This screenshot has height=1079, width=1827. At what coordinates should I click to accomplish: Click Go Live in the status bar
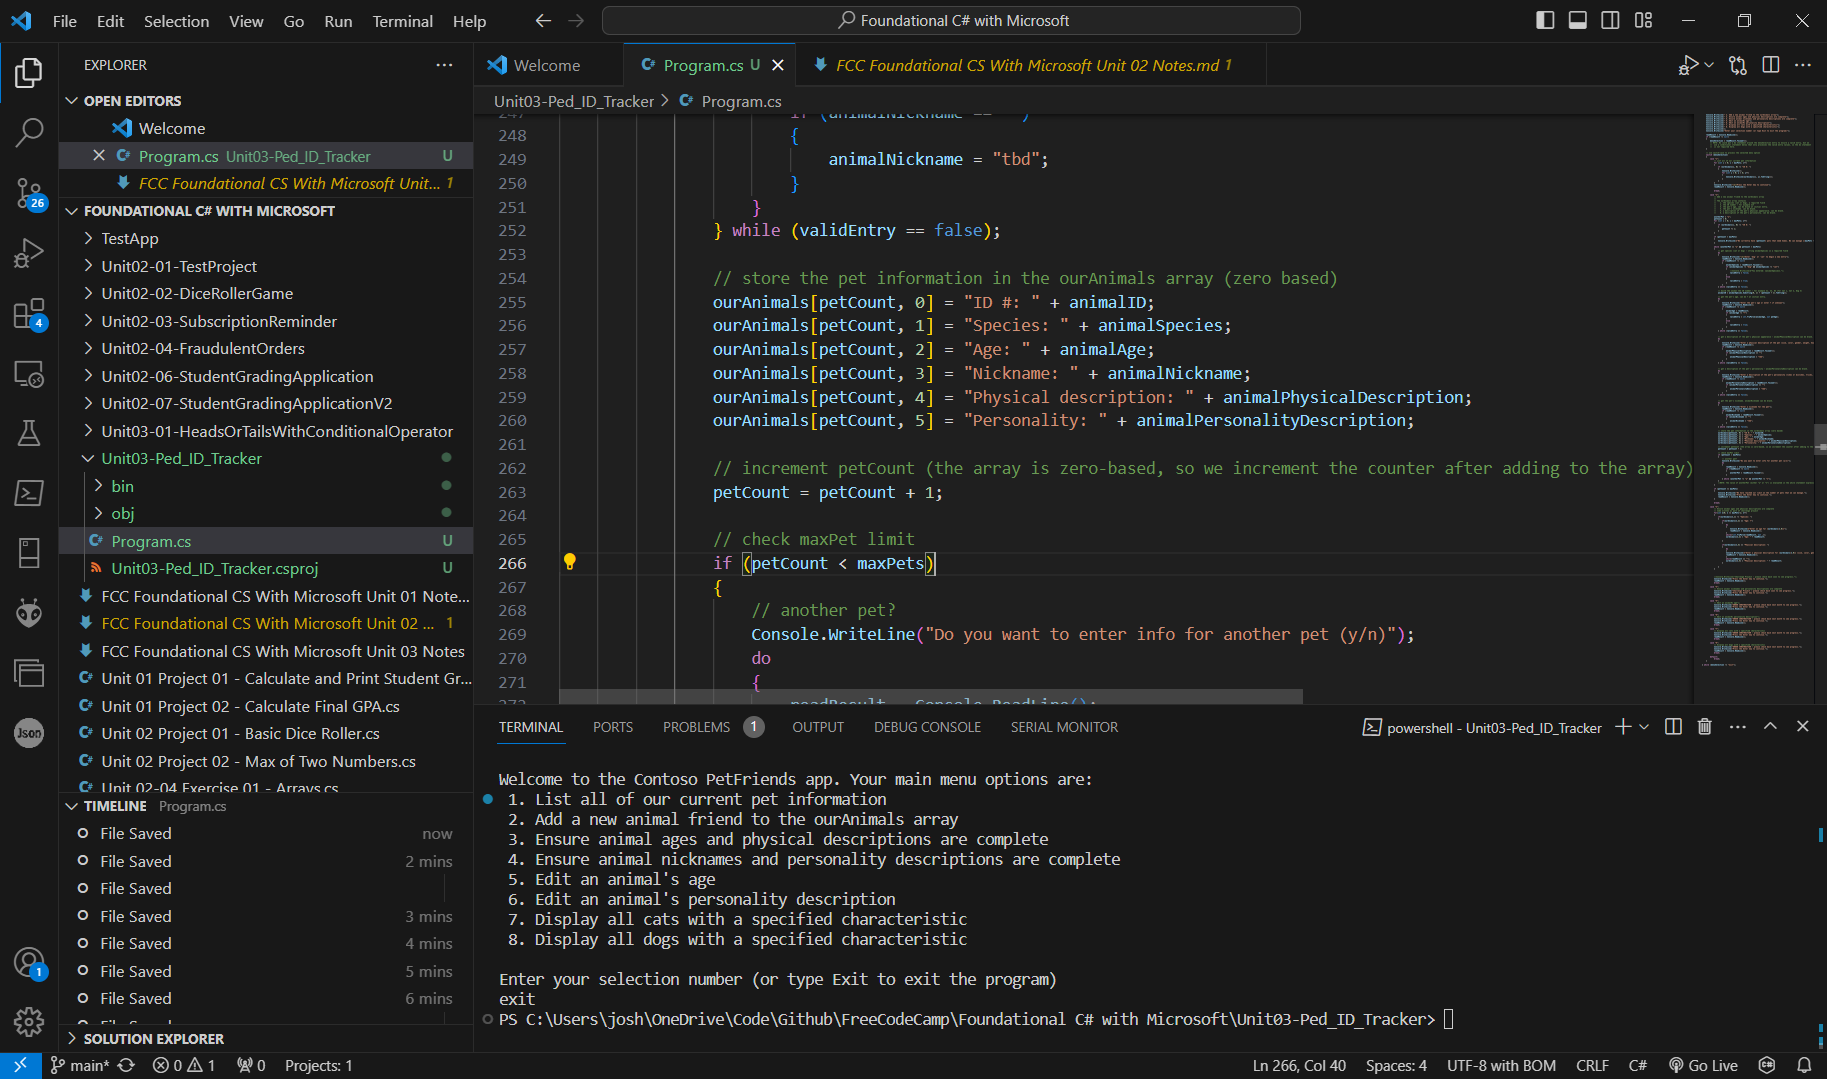1703,1065
